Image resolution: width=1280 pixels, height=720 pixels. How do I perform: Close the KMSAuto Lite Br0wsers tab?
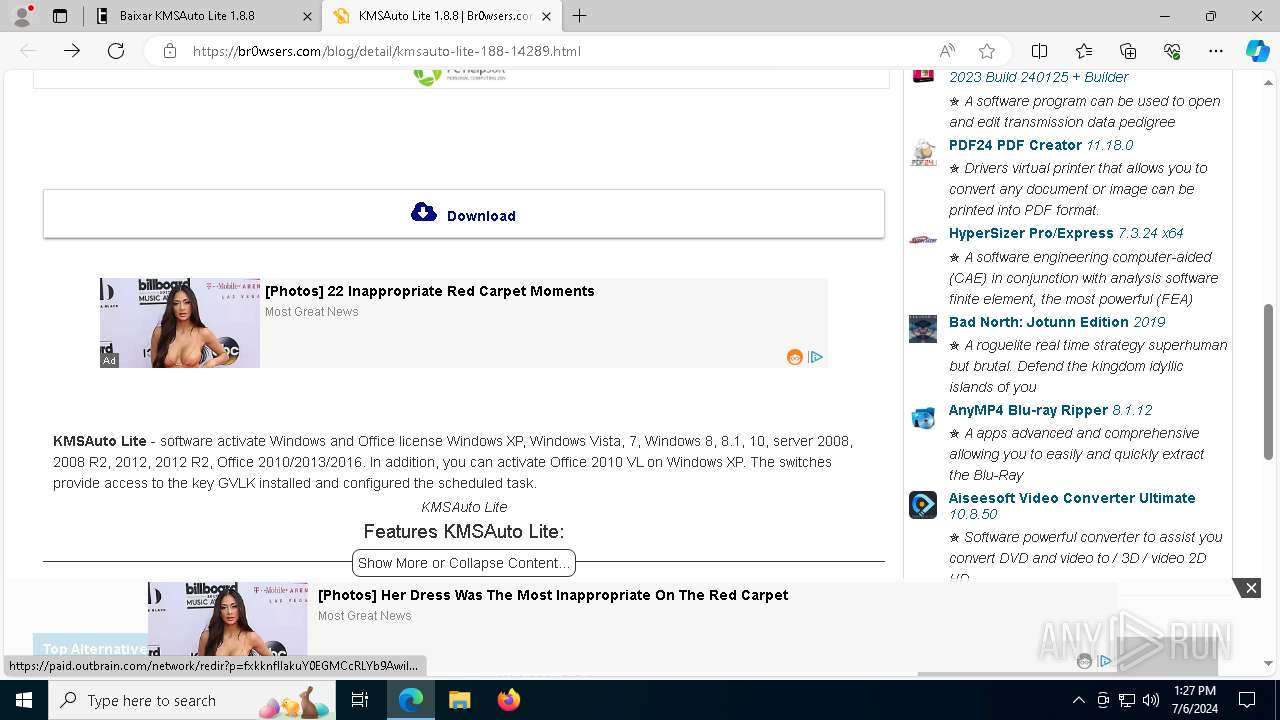[546, 16]
